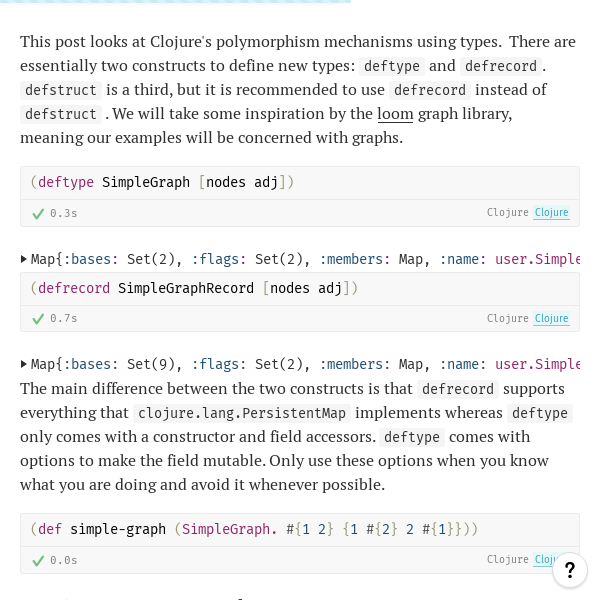Click the 0.3s runtime indicator
The image size is (600, 600).
point(64,213)
